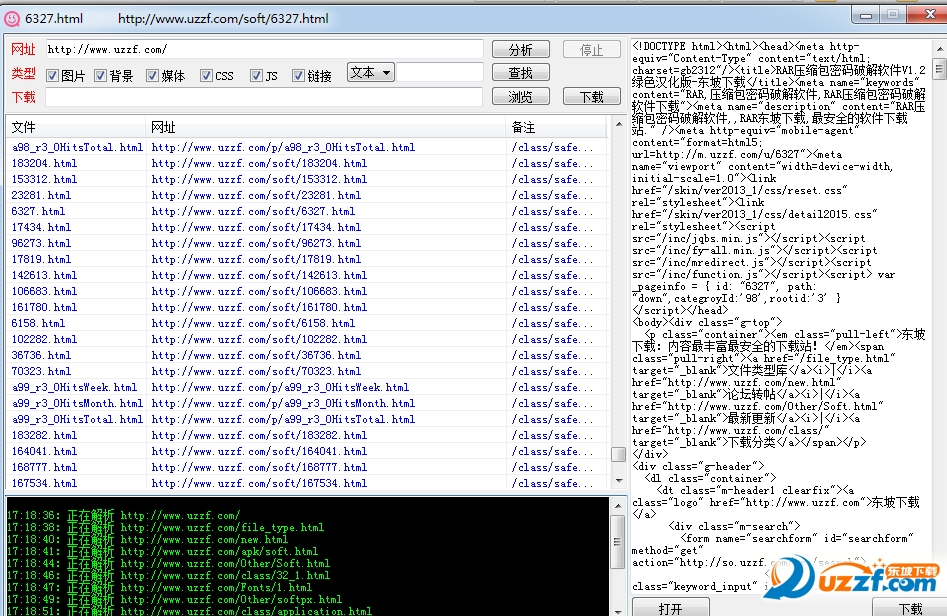This screenshot has width=947, height=616.
Task: Click log line for file_type.html
Action: (x=165, y=527)
